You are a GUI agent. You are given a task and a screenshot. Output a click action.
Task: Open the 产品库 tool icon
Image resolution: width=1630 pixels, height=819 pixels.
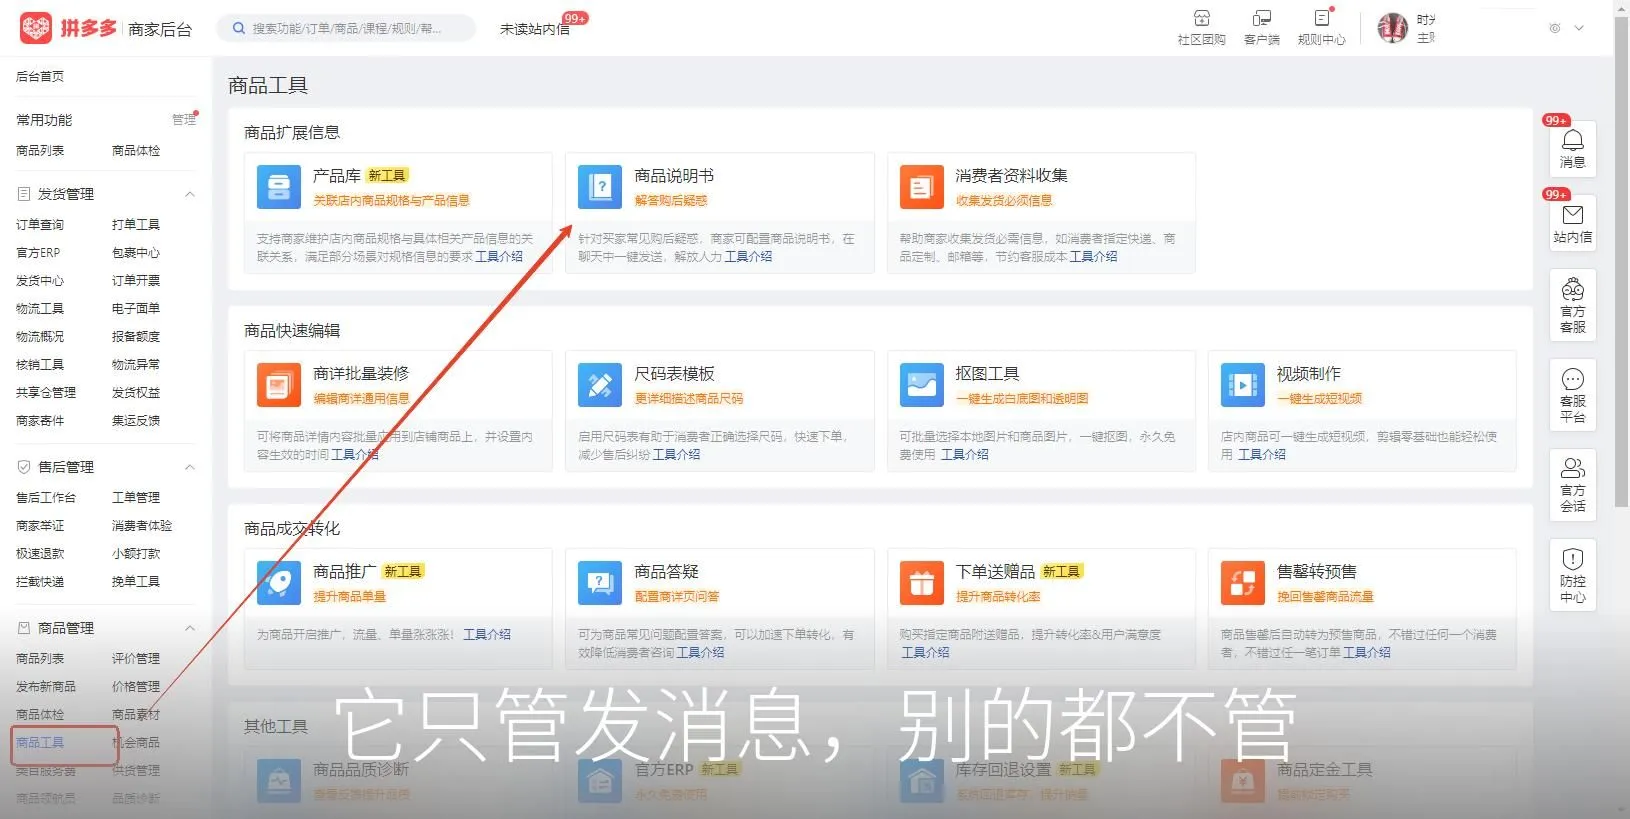pos(279,187)
